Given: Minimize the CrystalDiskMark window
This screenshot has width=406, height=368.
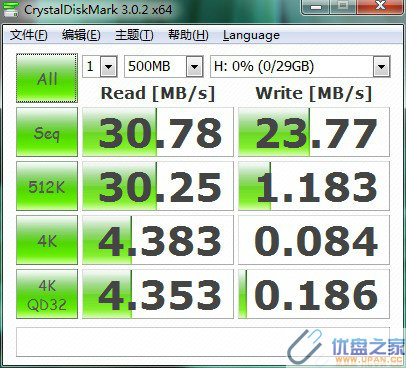Looking at the screenshot, I should 315,6.
